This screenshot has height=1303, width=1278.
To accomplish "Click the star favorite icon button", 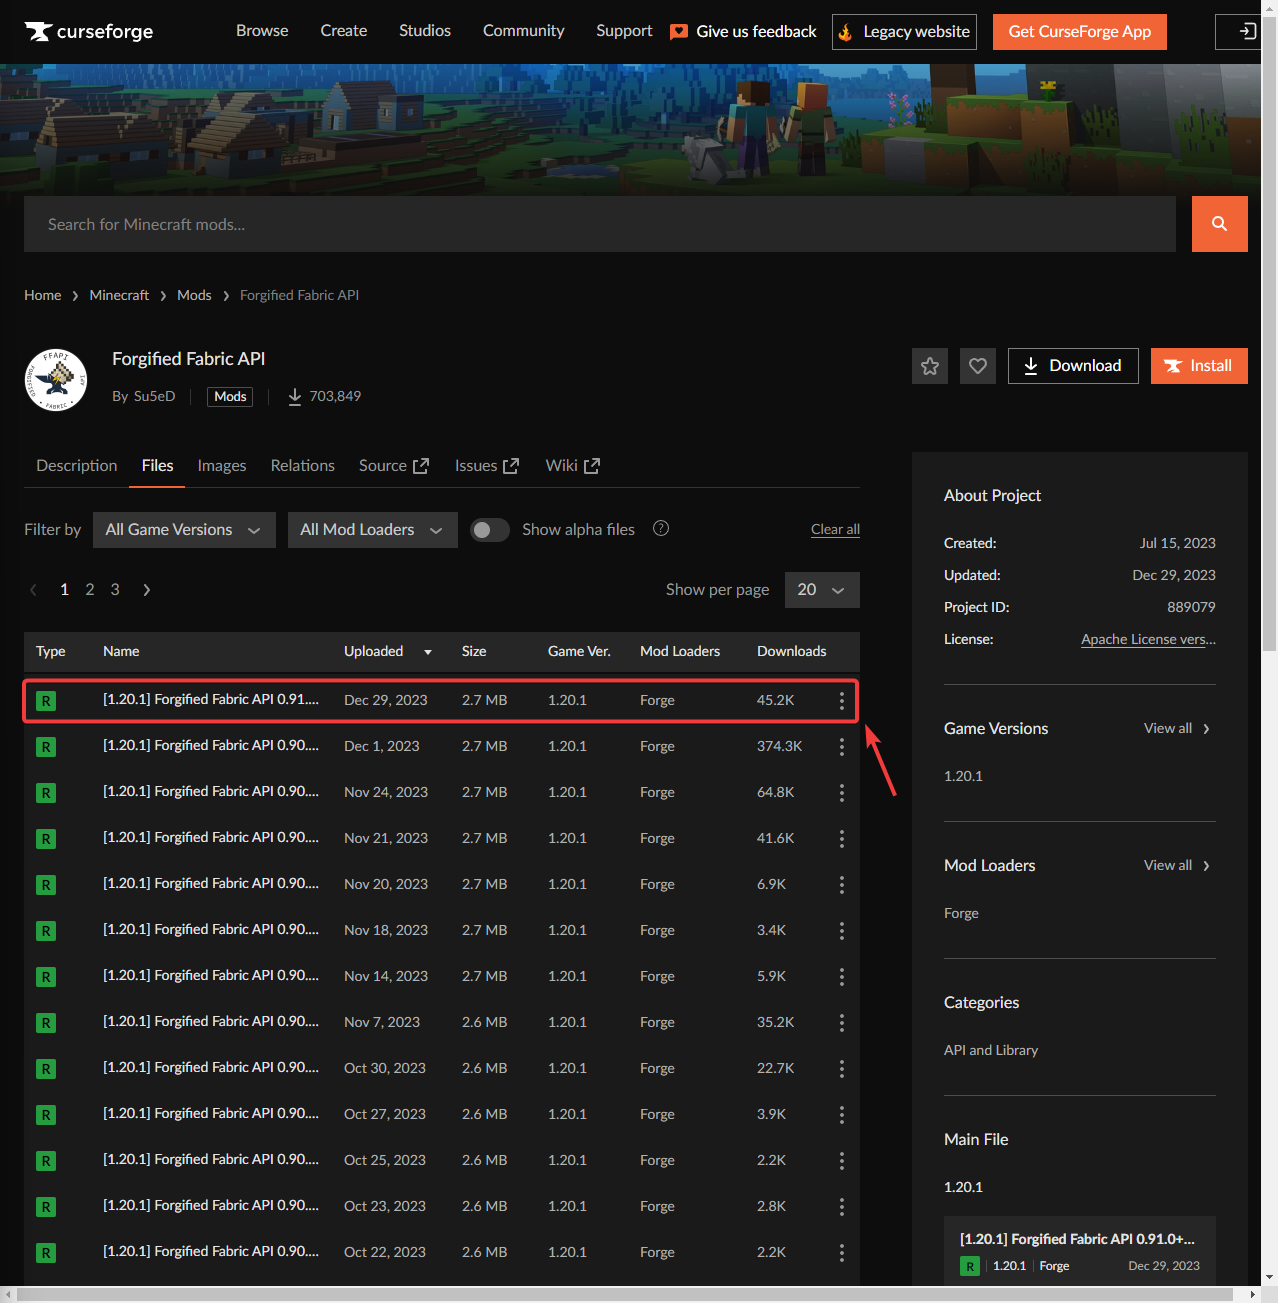I will (929, 366).
